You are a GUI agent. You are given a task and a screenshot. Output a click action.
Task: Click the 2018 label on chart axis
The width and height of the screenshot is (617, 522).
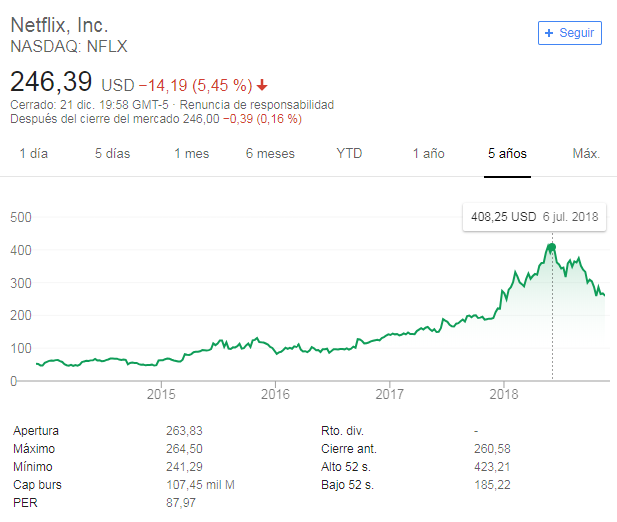tap(504, 394)
